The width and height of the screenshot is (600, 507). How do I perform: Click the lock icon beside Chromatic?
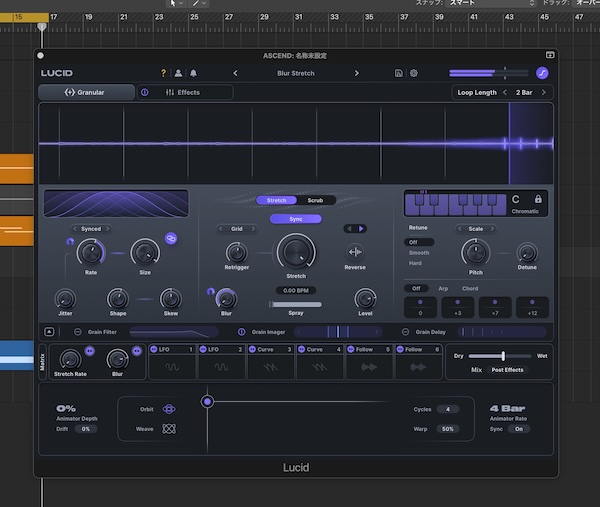click(538, 199)
